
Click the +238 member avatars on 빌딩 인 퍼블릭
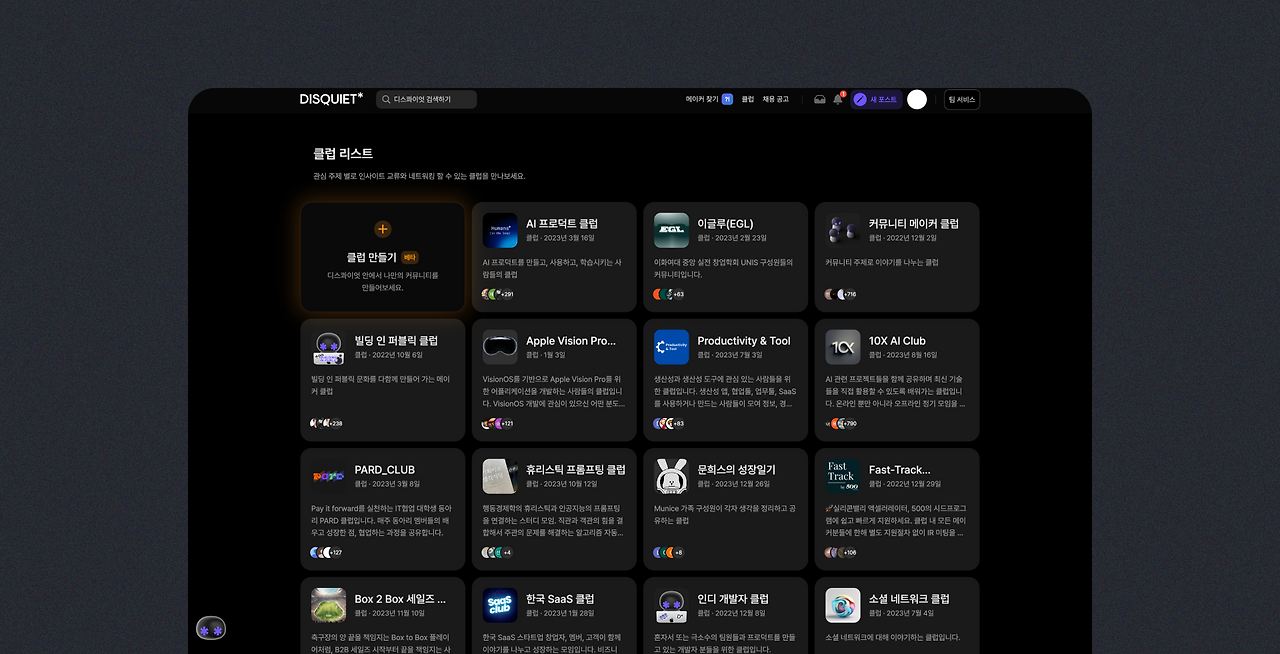pyautogui.click(x=326, y=423)
